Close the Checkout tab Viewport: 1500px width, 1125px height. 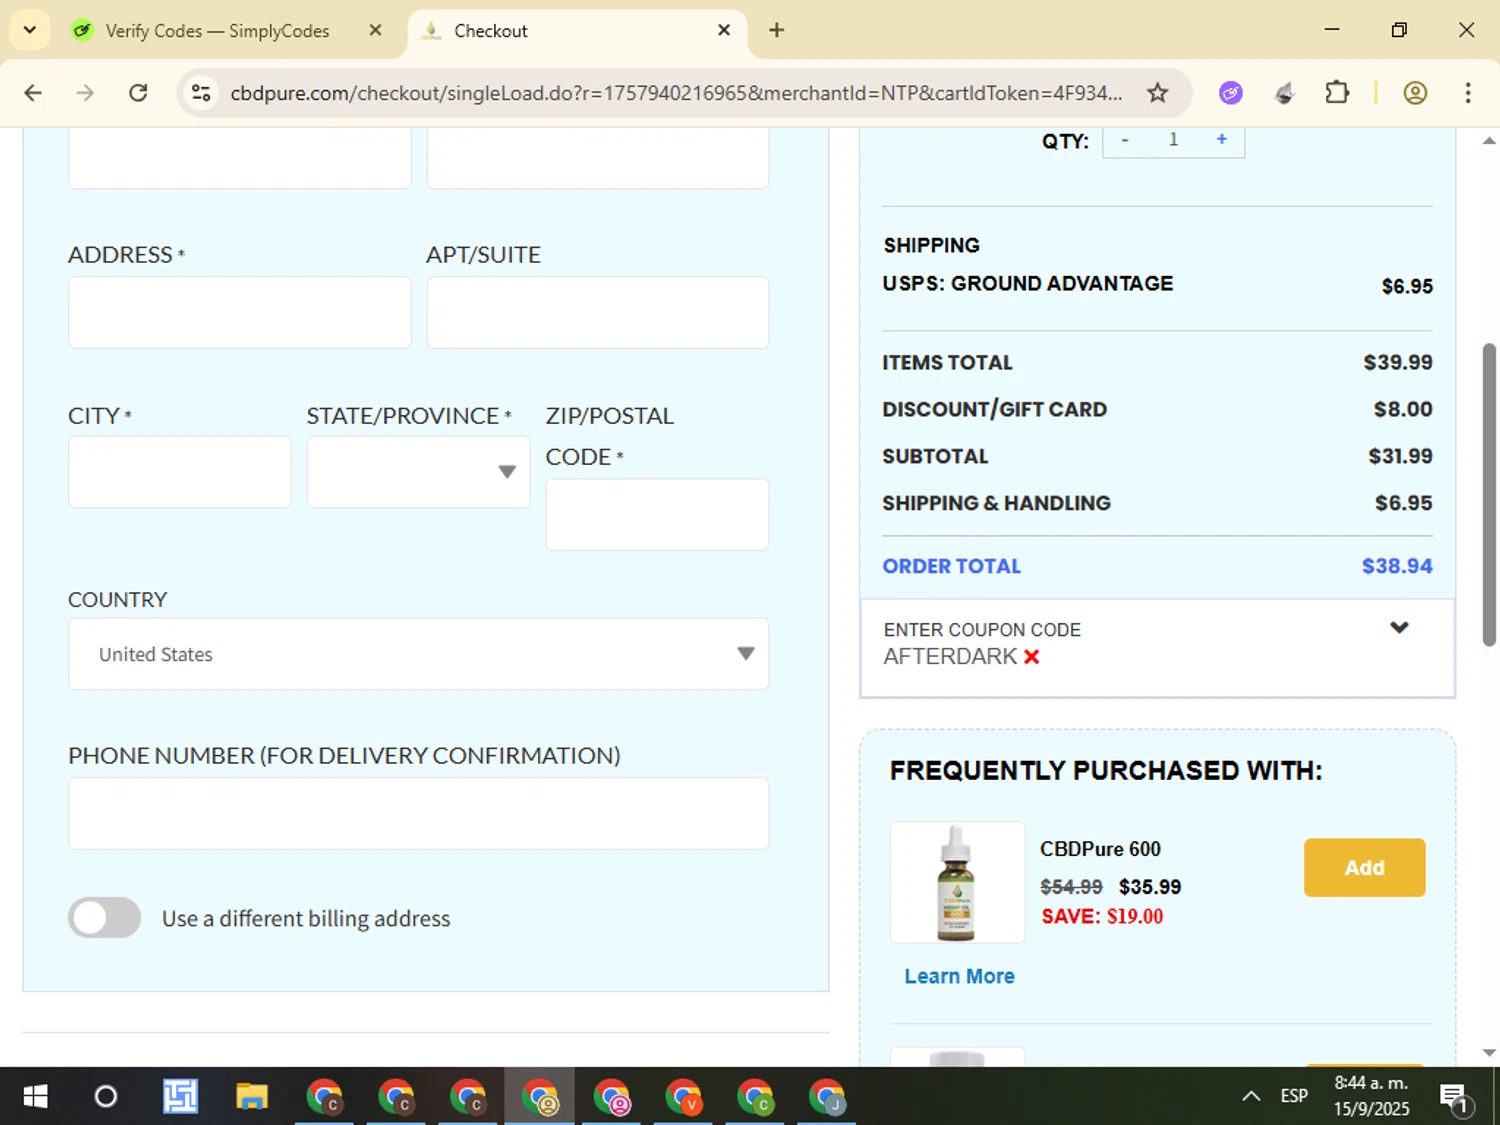[724, 30]
